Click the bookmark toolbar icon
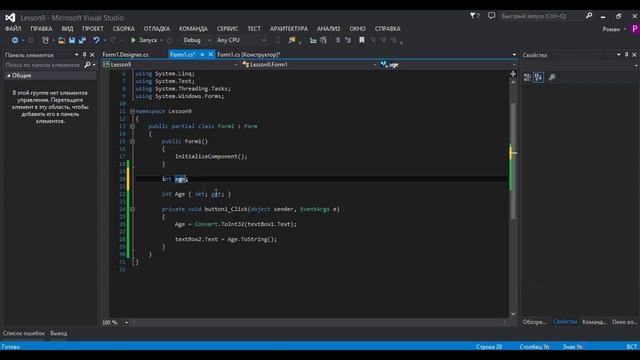The image size is (640, 360). point(362,40)
